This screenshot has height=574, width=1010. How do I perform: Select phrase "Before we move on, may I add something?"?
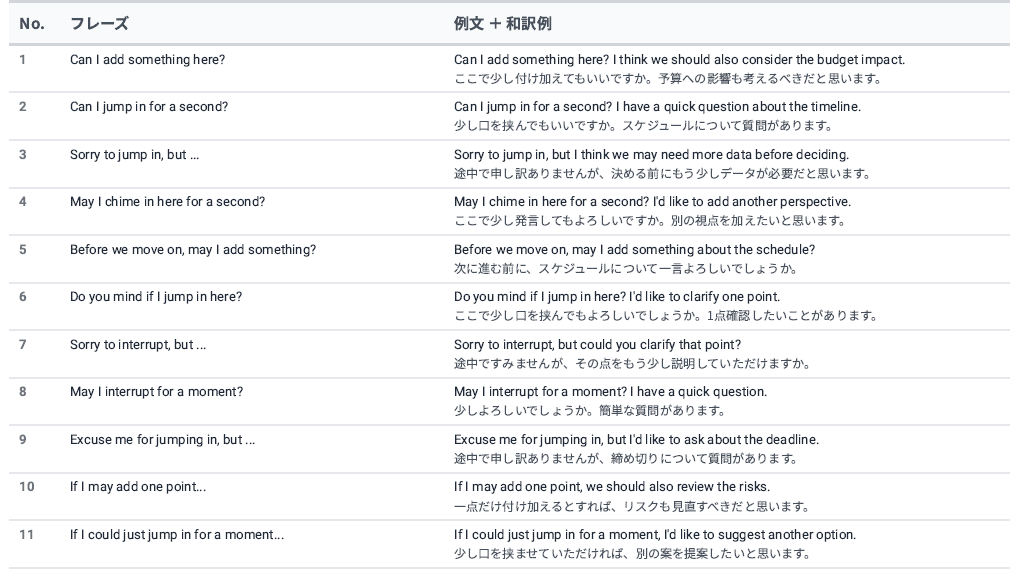tap(192, 250)
